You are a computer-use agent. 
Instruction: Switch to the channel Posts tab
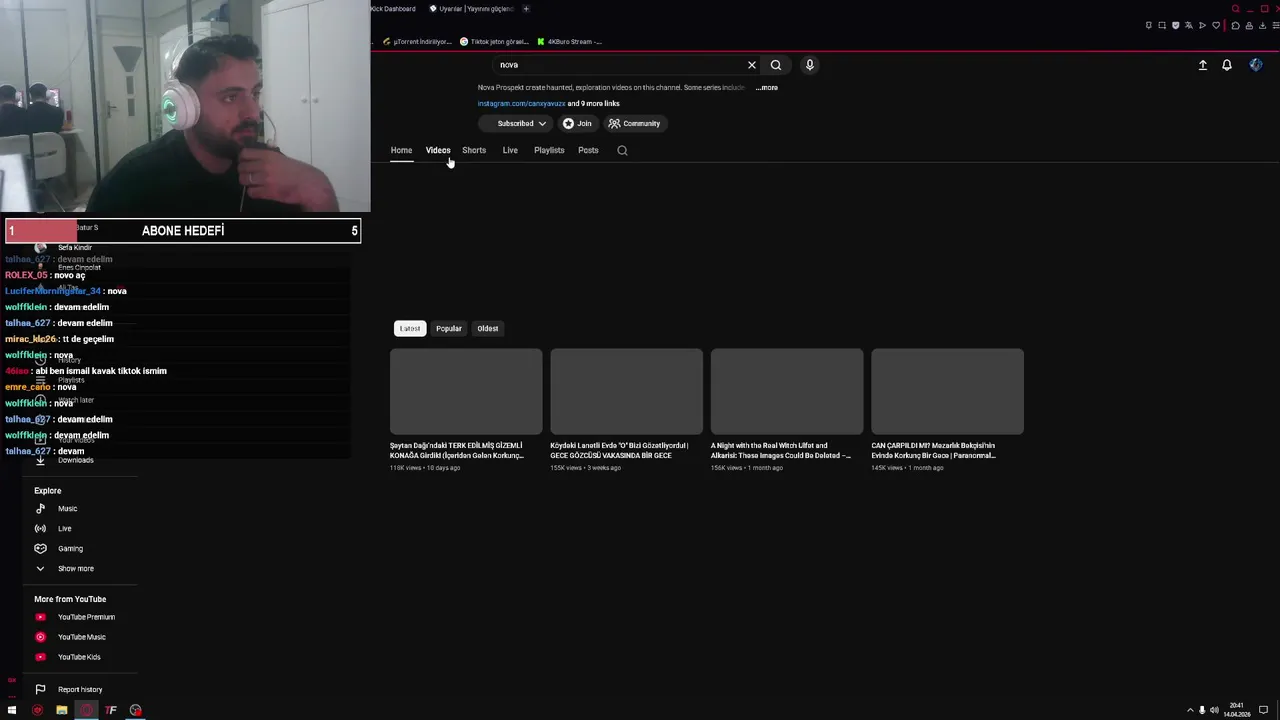pyautogui.click(x=588, y=150)
